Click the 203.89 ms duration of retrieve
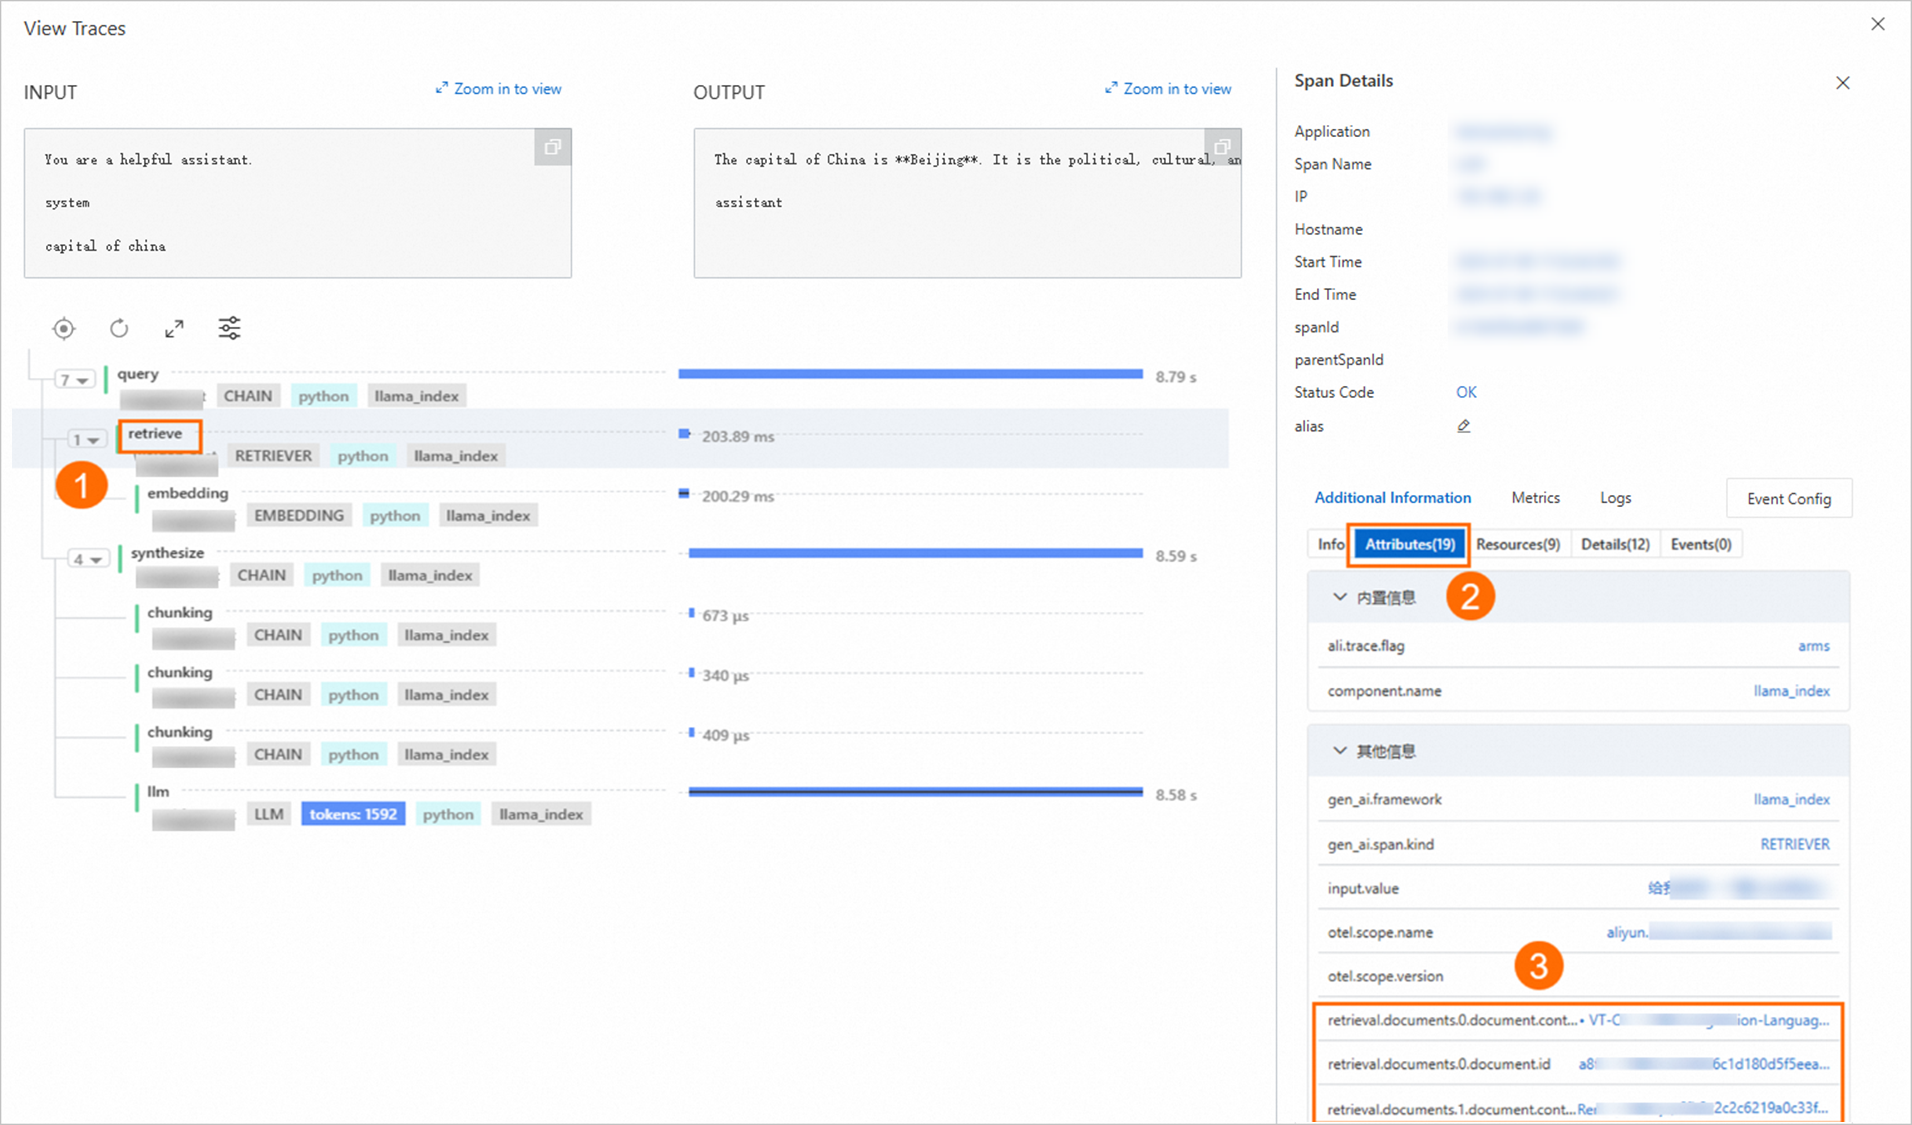 point(738,436)
